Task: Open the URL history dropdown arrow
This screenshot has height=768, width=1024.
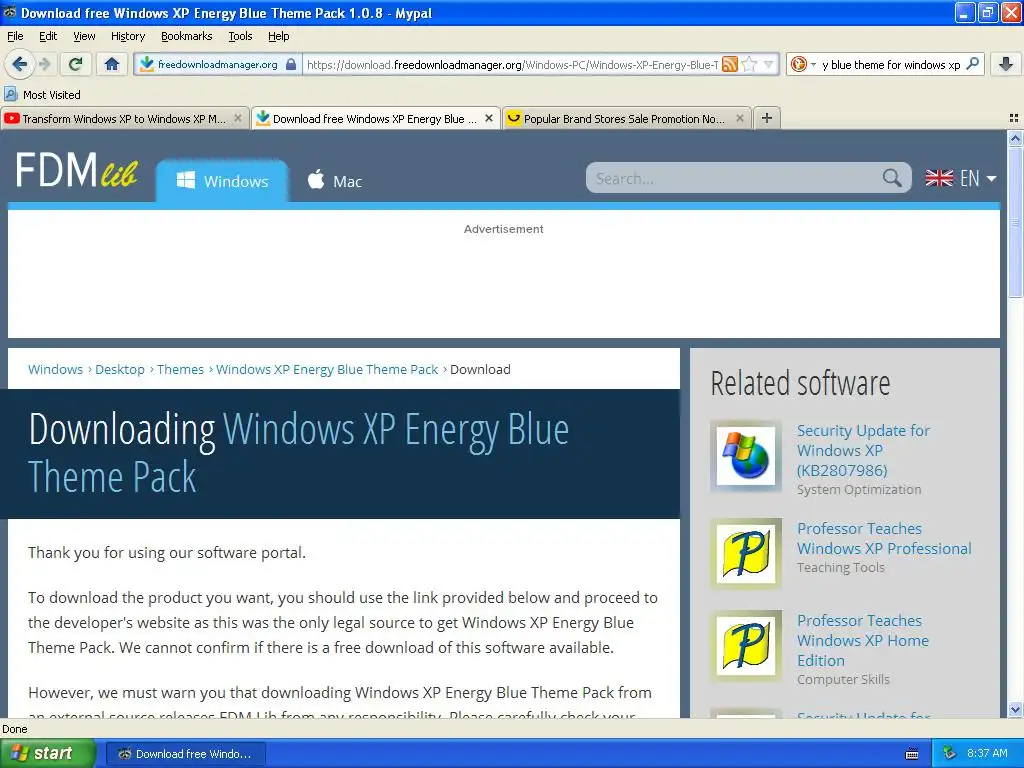Action: tap(769, 64)
